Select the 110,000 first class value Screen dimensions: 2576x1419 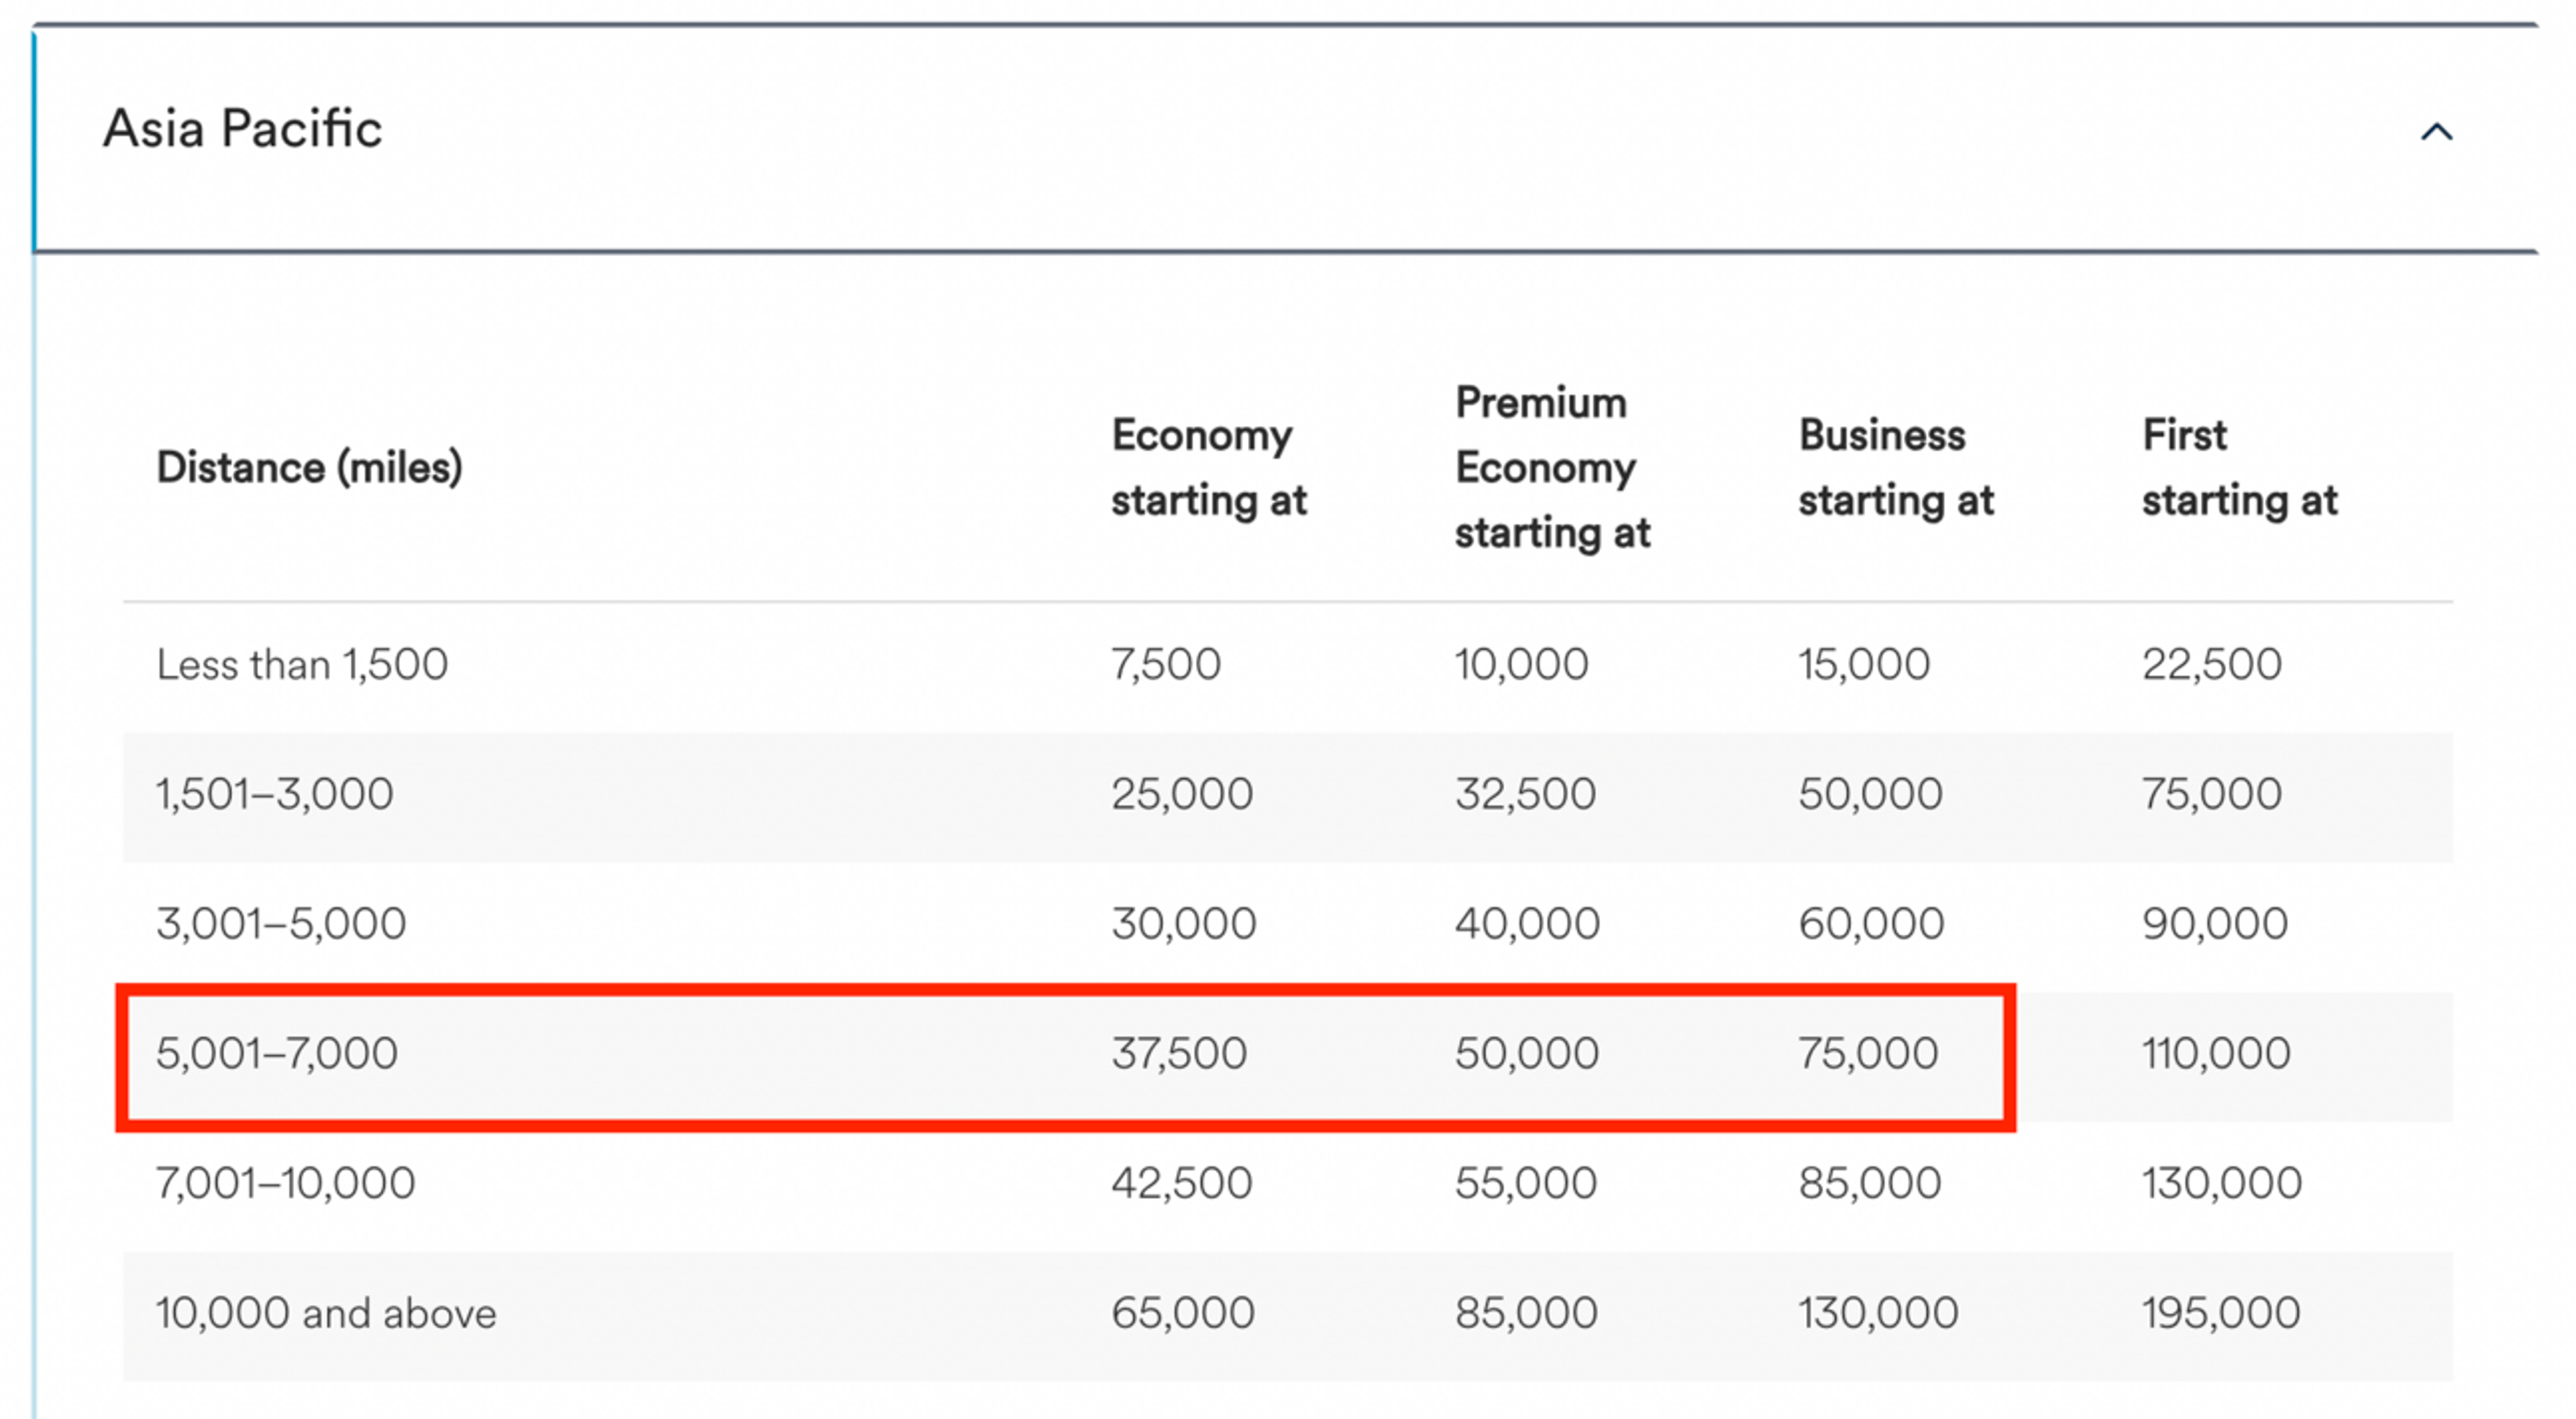pyautogui.click(x=2216, y=1054)
